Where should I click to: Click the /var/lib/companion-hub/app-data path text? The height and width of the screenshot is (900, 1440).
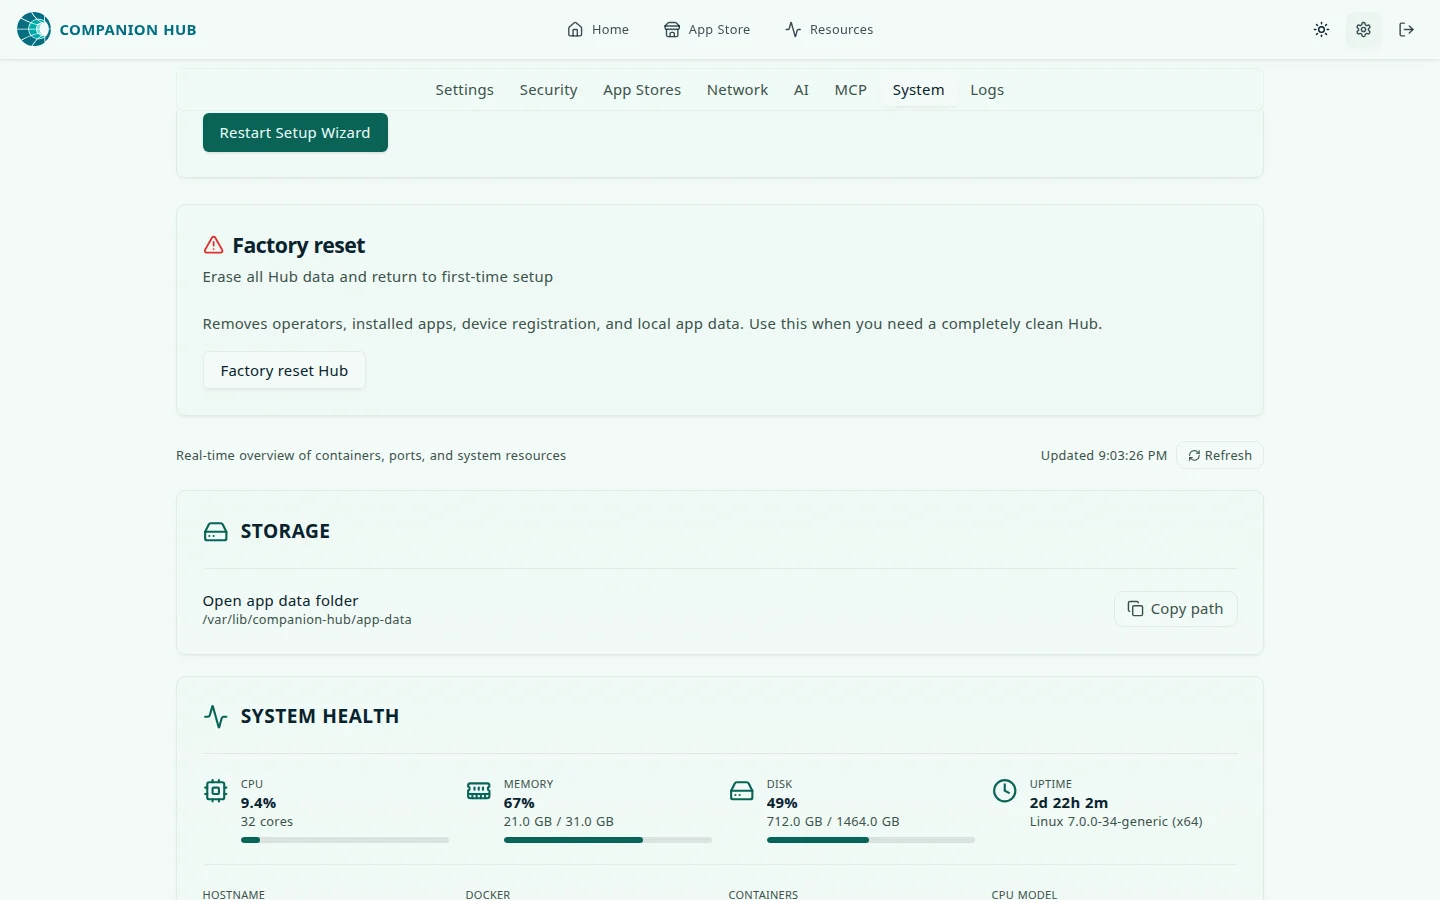(x=307, y=620)
